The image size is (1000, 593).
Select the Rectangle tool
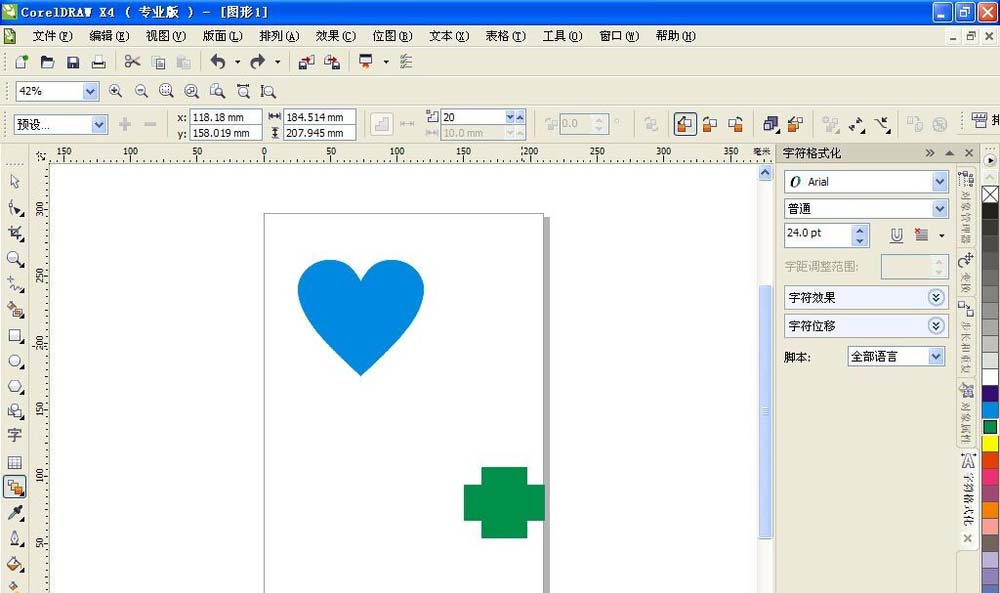tap(15, 335)
